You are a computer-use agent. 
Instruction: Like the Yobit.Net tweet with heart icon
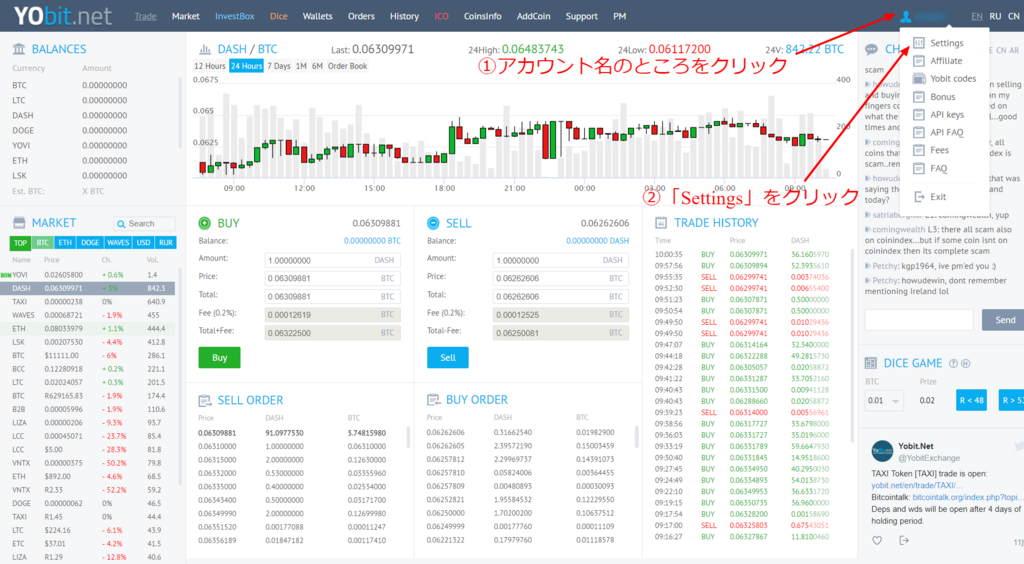coord(877,540)
